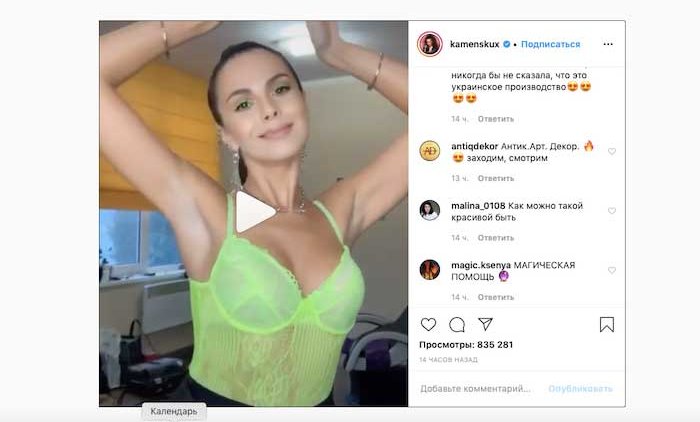The image size is (700, 422).
Task: Focus the Добавьте комментарий input field
Action: point(480,389)
